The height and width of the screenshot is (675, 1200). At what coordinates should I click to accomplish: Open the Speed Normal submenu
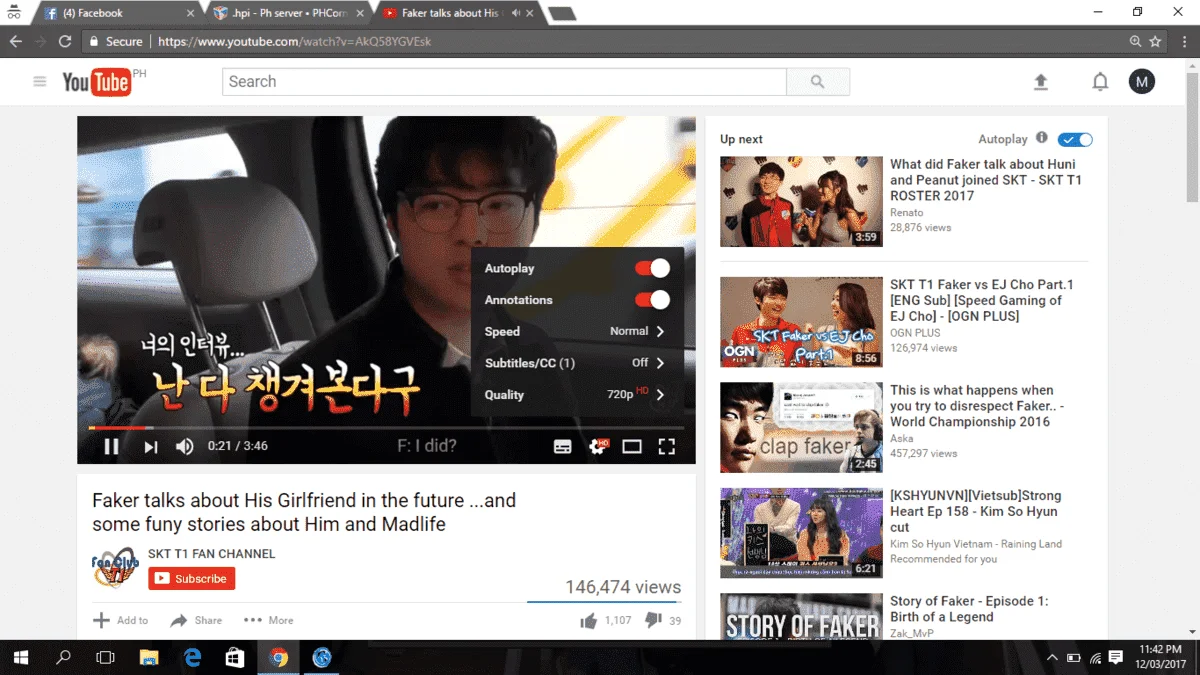coord(577,331)
